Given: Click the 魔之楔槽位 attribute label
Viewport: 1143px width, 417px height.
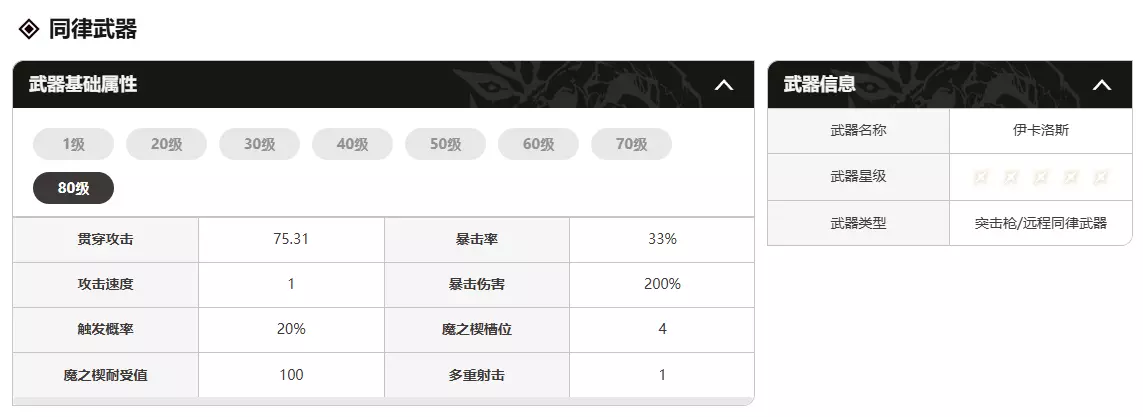Looking at the screenshot, I should 477,329.
